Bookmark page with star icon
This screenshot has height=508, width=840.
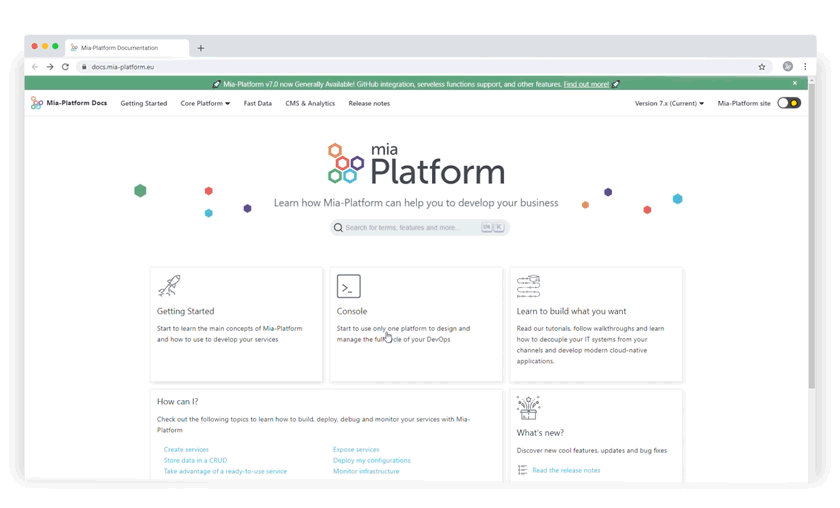[x=762, y=67]
